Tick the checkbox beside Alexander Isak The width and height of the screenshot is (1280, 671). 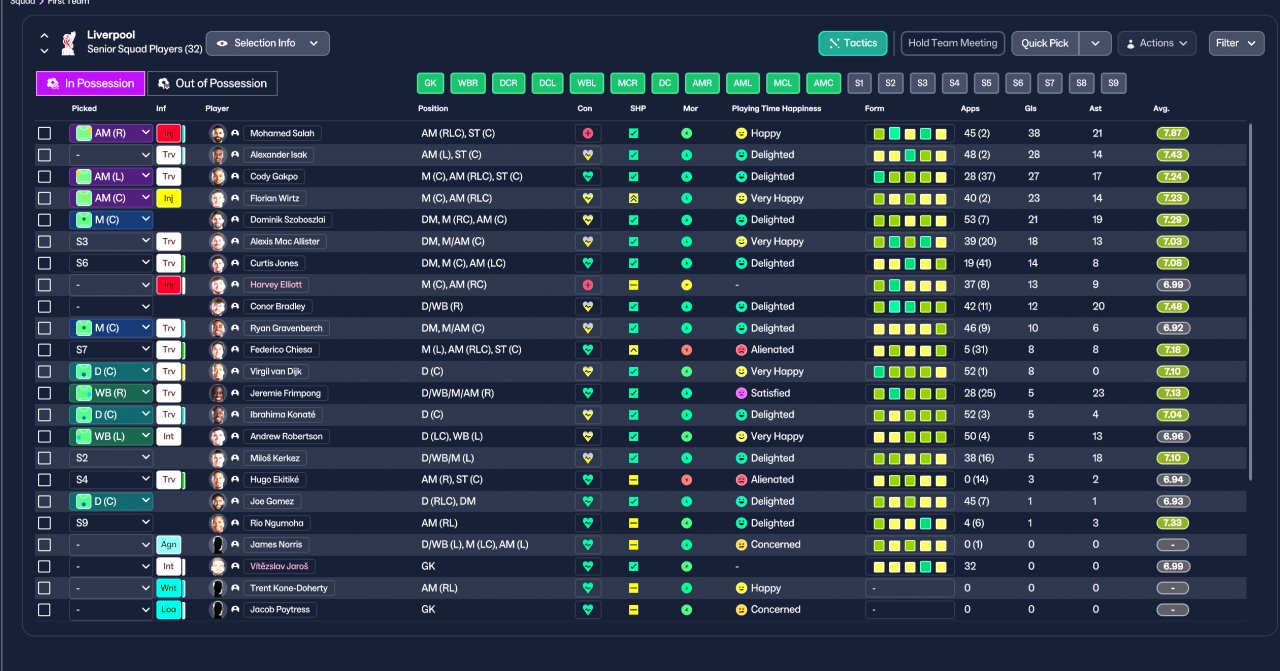pos(44,155)
